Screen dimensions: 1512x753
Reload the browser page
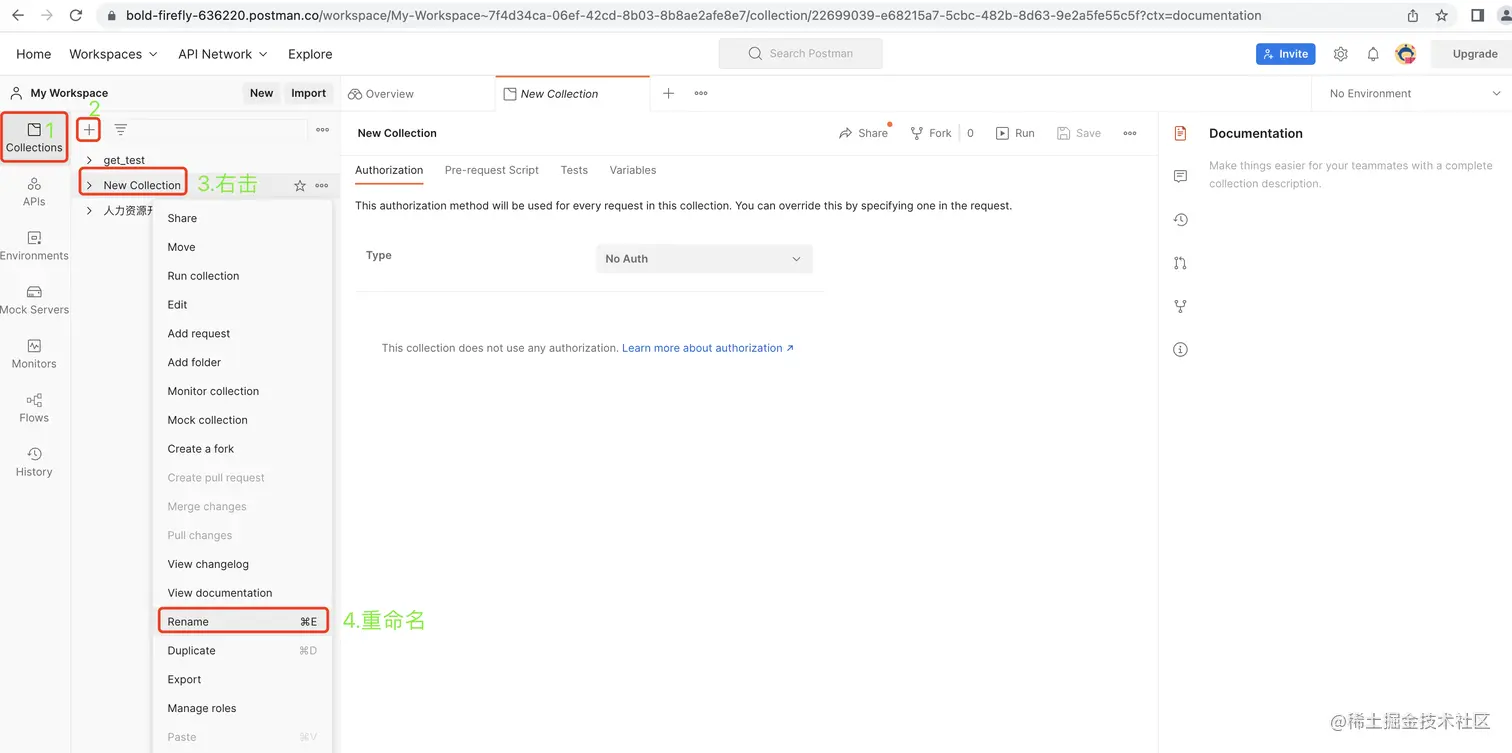point(76,16)
